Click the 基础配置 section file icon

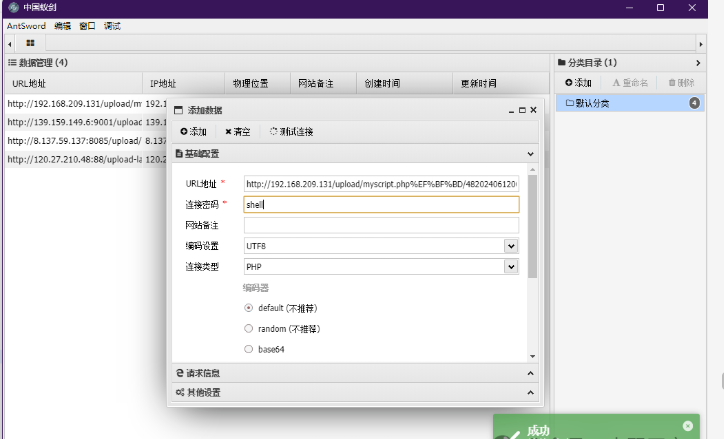(179, 154)
